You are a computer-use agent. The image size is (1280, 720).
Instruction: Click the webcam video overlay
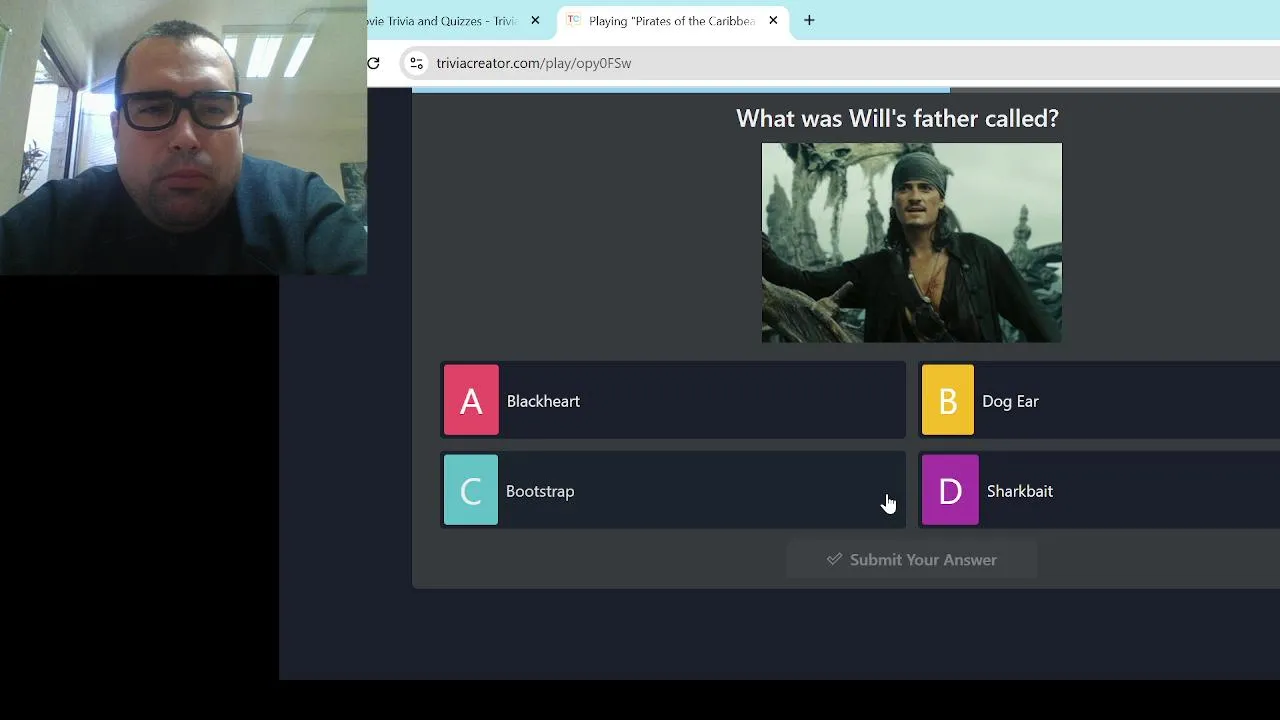(183, 137)
